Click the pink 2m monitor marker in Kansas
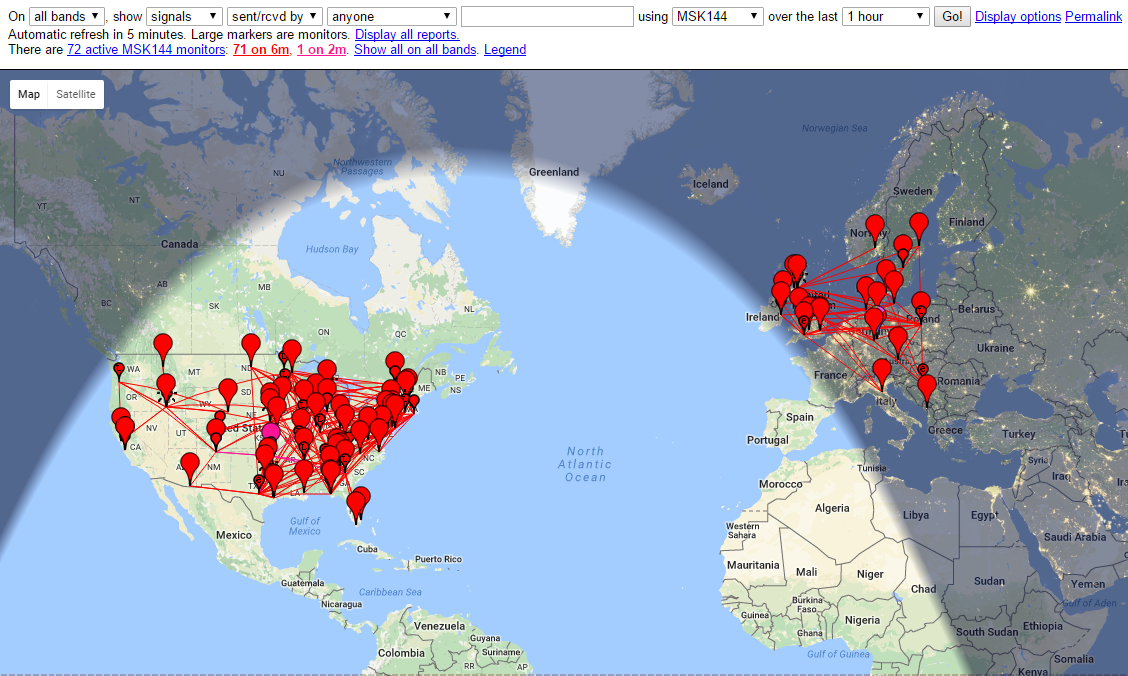This screenshot has width=1128, height=676. click(x=271, y=431)
